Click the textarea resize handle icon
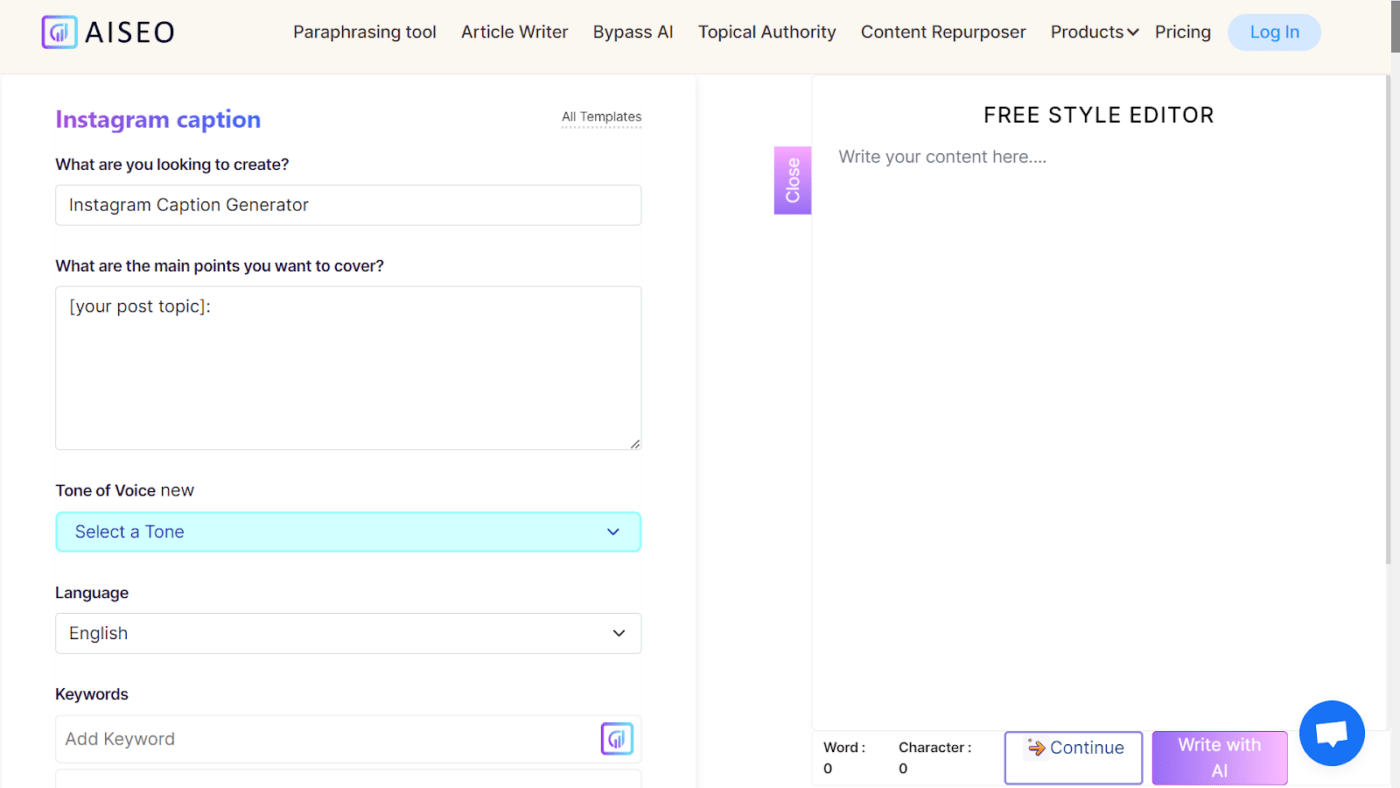The image size is (1400, 788). tap(635, 443)
